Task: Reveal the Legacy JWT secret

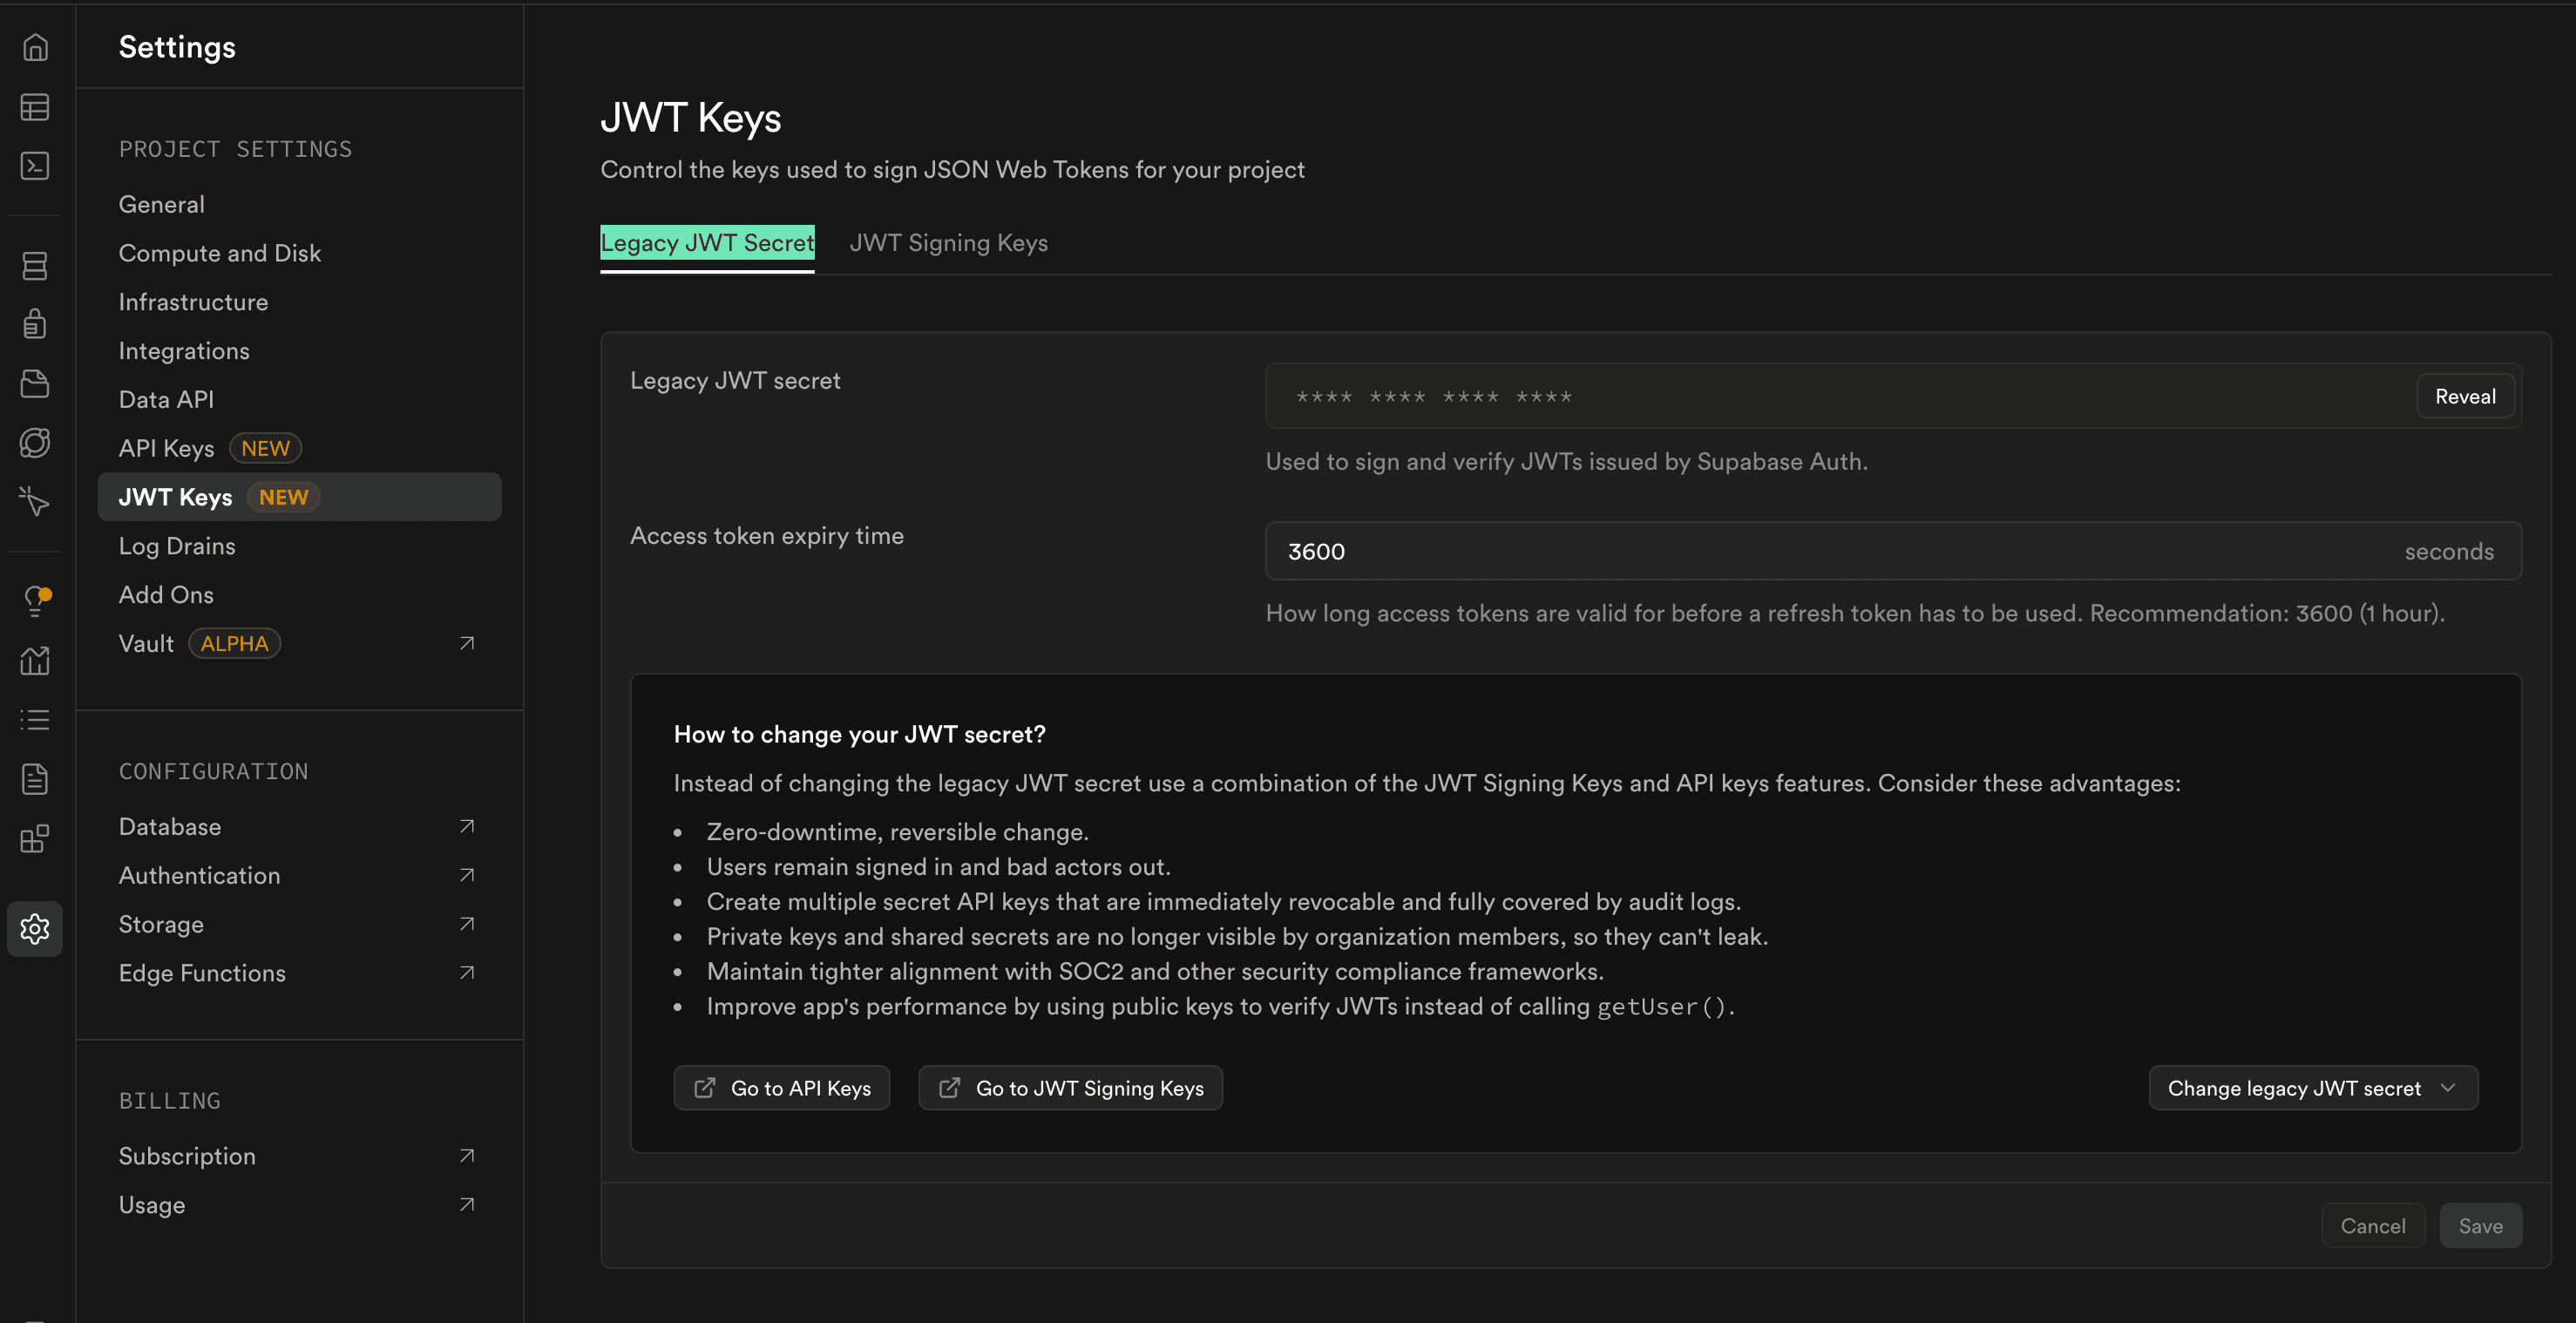Action: 2464,395
